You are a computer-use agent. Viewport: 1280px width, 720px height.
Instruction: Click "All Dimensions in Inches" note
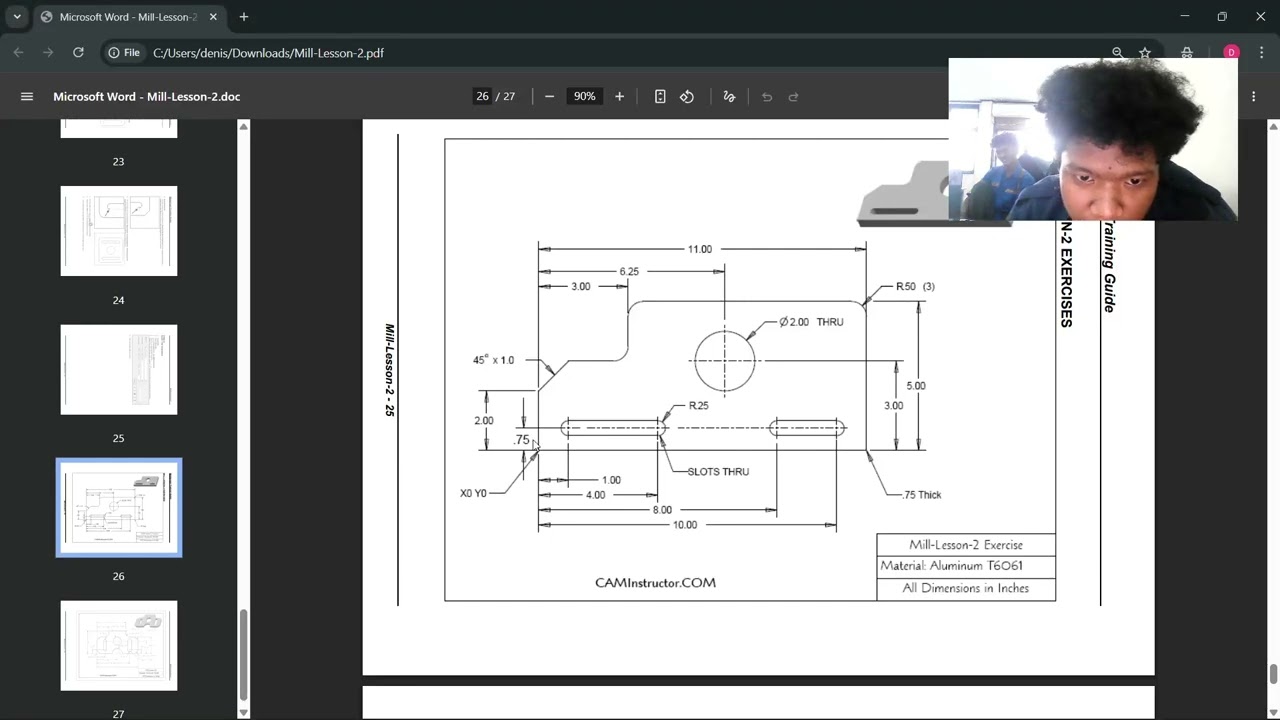point(965,588)
